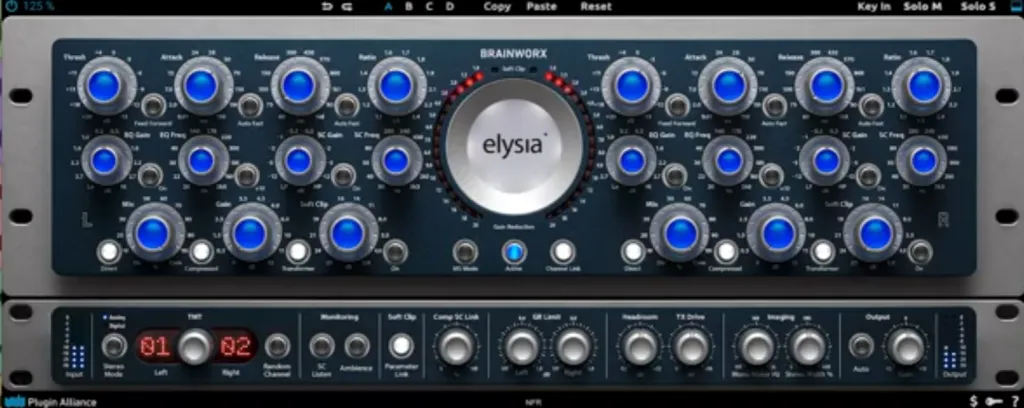This screenshot has width=1024, height=408.
Task: Select preset bank D
Action: tap(449, 7)
